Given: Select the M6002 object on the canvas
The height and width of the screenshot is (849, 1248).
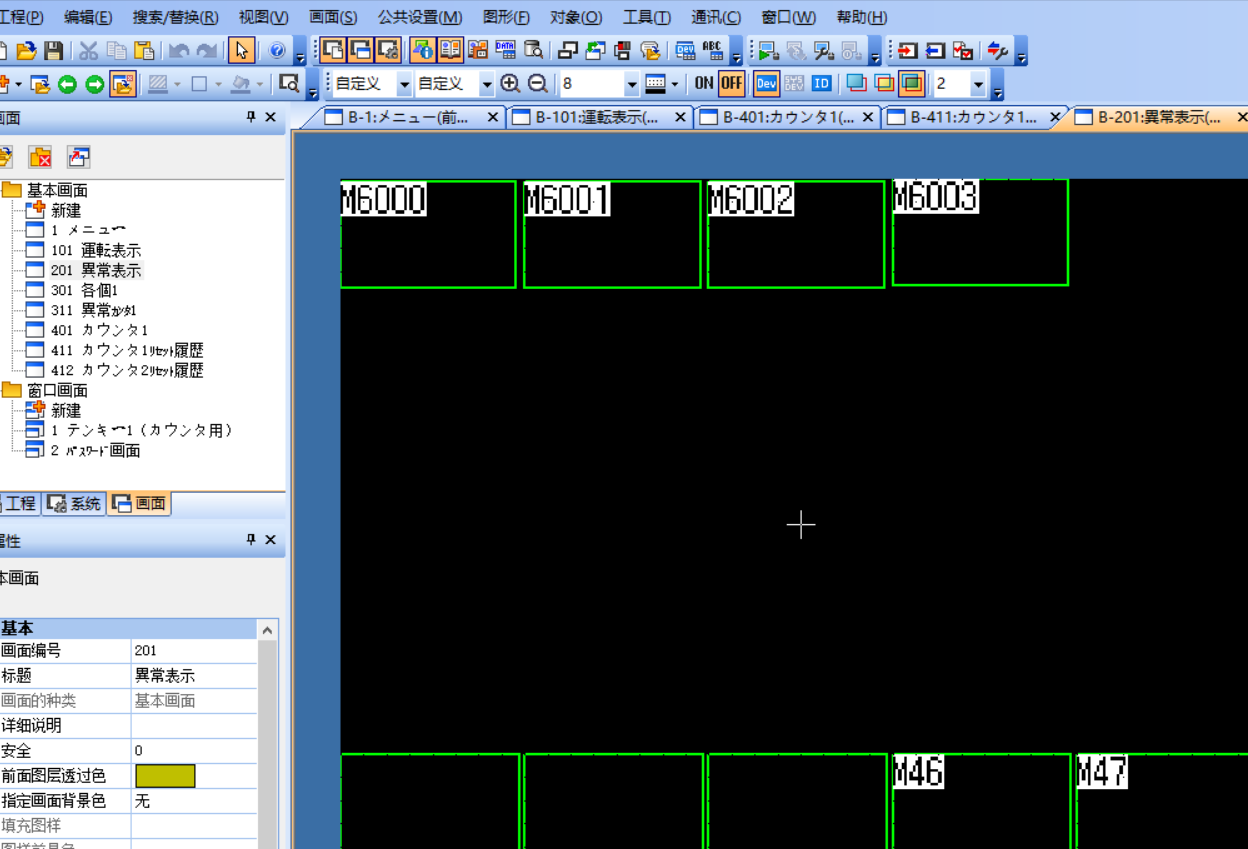Looking at the screenshot, I should tap(795, 234).
